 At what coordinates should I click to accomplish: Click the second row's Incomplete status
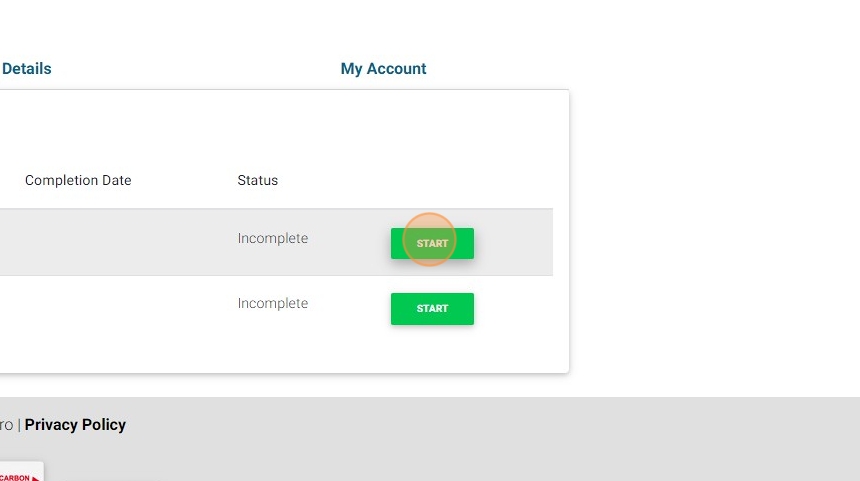(272, 304)
